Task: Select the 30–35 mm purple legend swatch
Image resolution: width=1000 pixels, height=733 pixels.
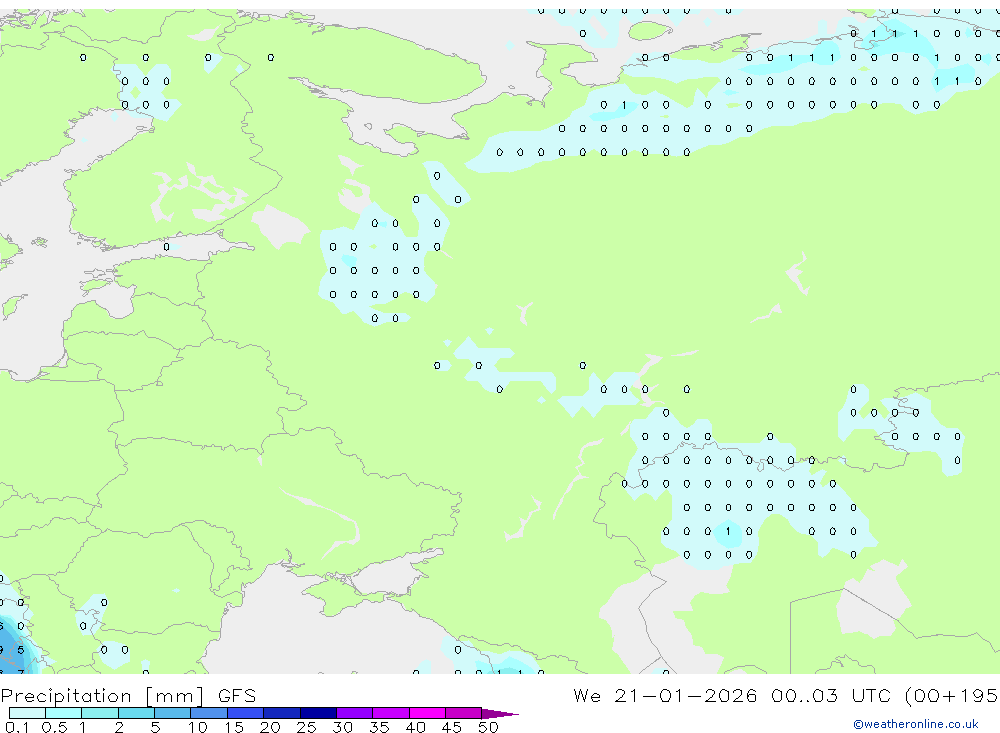Action: pyautogui.click(x=355, y=713)
